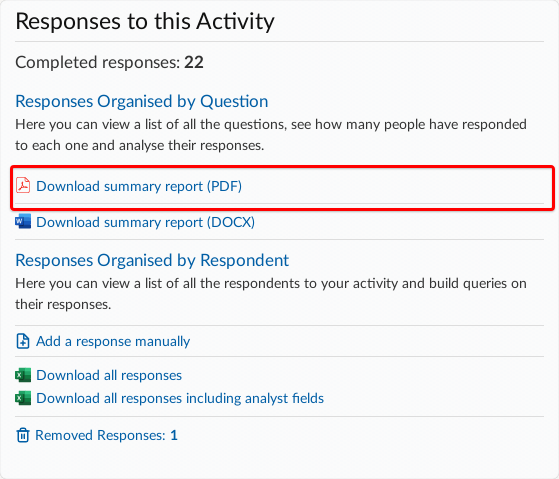Click the Responses to this Activity heading
This screenshot has width=559, height=479.
(x=145, y=21)
